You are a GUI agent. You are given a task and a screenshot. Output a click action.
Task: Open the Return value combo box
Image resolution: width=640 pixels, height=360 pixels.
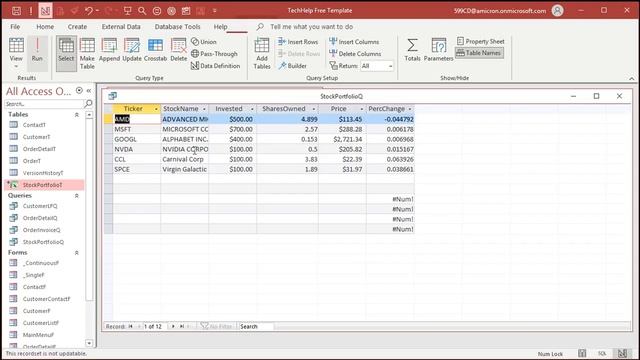coord(377,66)
